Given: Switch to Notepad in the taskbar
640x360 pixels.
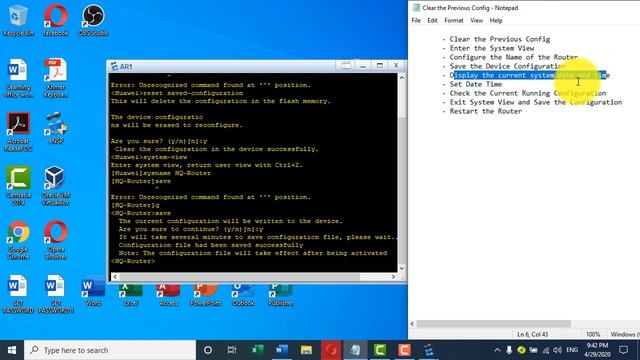Looking at the screenshot, I should tap(355, 350).
